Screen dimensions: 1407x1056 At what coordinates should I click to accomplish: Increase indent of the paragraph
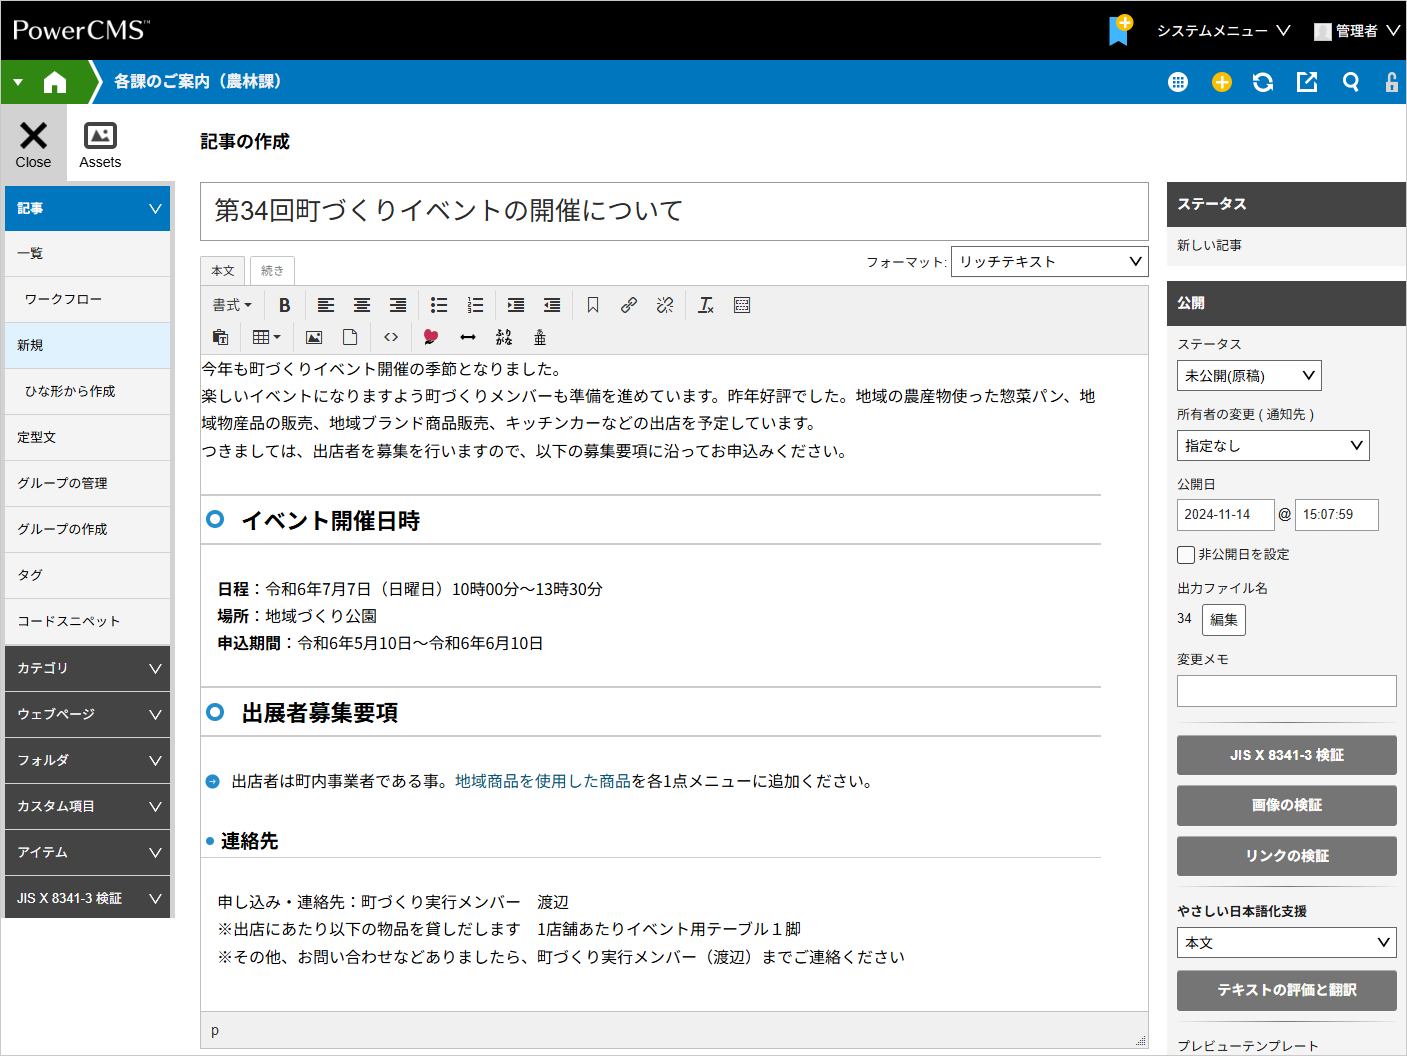[516, 305]
